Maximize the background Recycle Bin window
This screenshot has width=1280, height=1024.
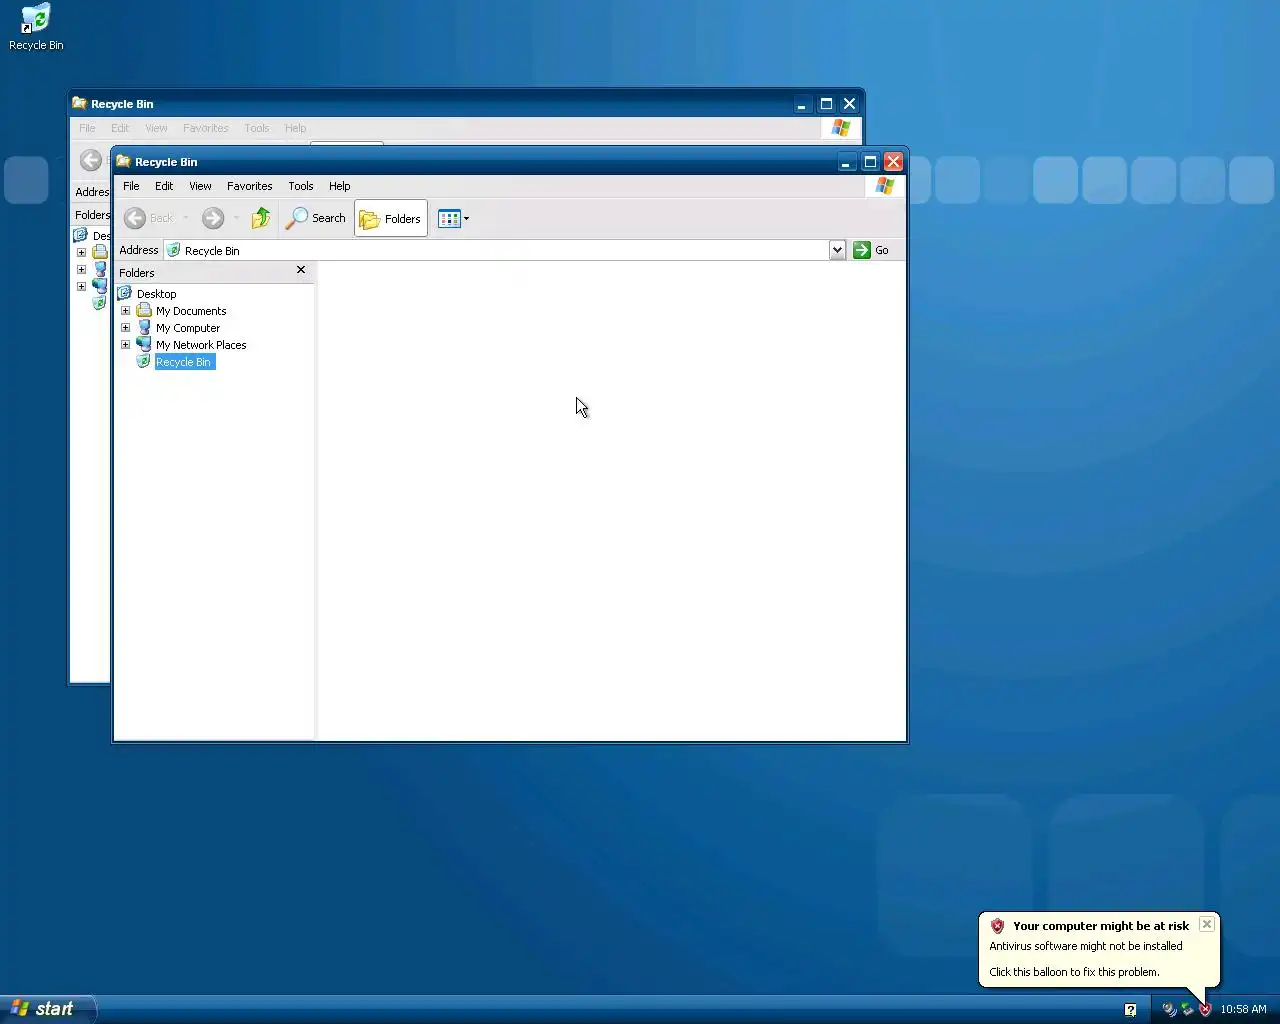(x=826, y=104)
